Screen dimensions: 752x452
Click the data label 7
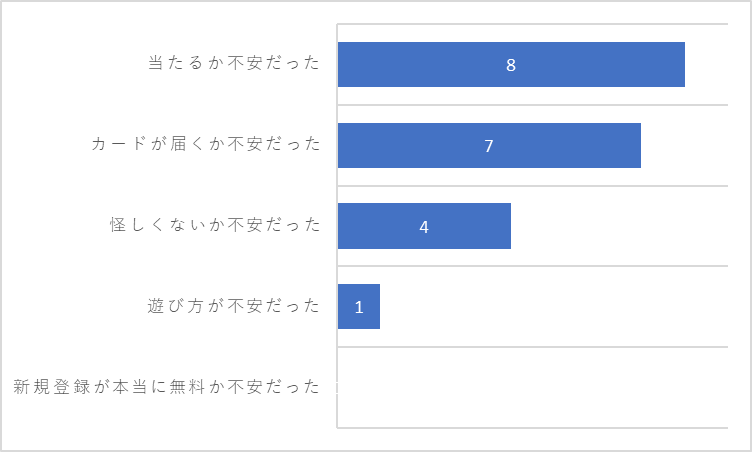(x=489, y=146)
